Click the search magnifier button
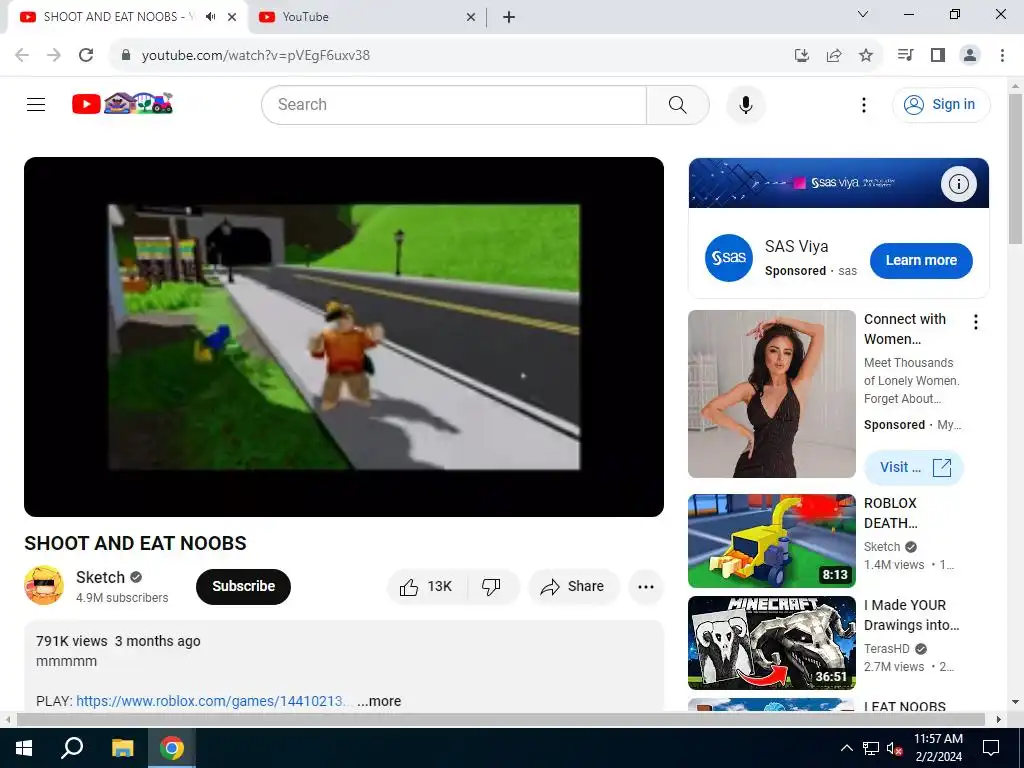 677,104
